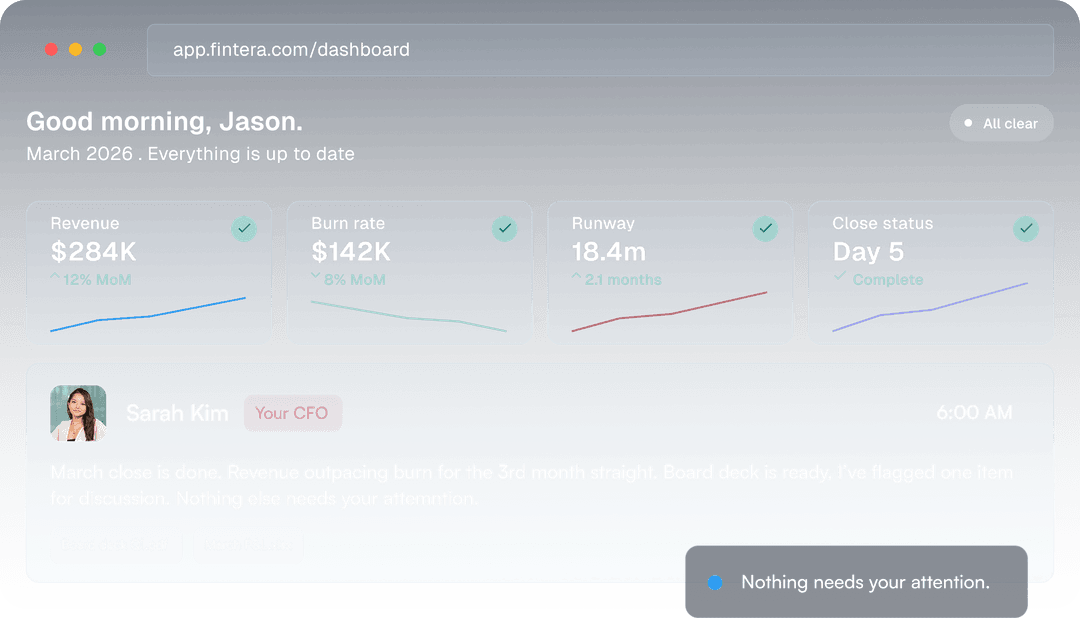Click the Runway trend line chart
This screenshot has width=1080, height=618.
click(x=669, y=311)
